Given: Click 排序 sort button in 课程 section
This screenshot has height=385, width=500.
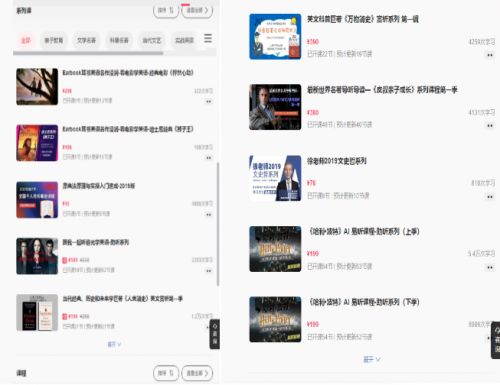Looking at the screenshot, I should coord(166,373).
